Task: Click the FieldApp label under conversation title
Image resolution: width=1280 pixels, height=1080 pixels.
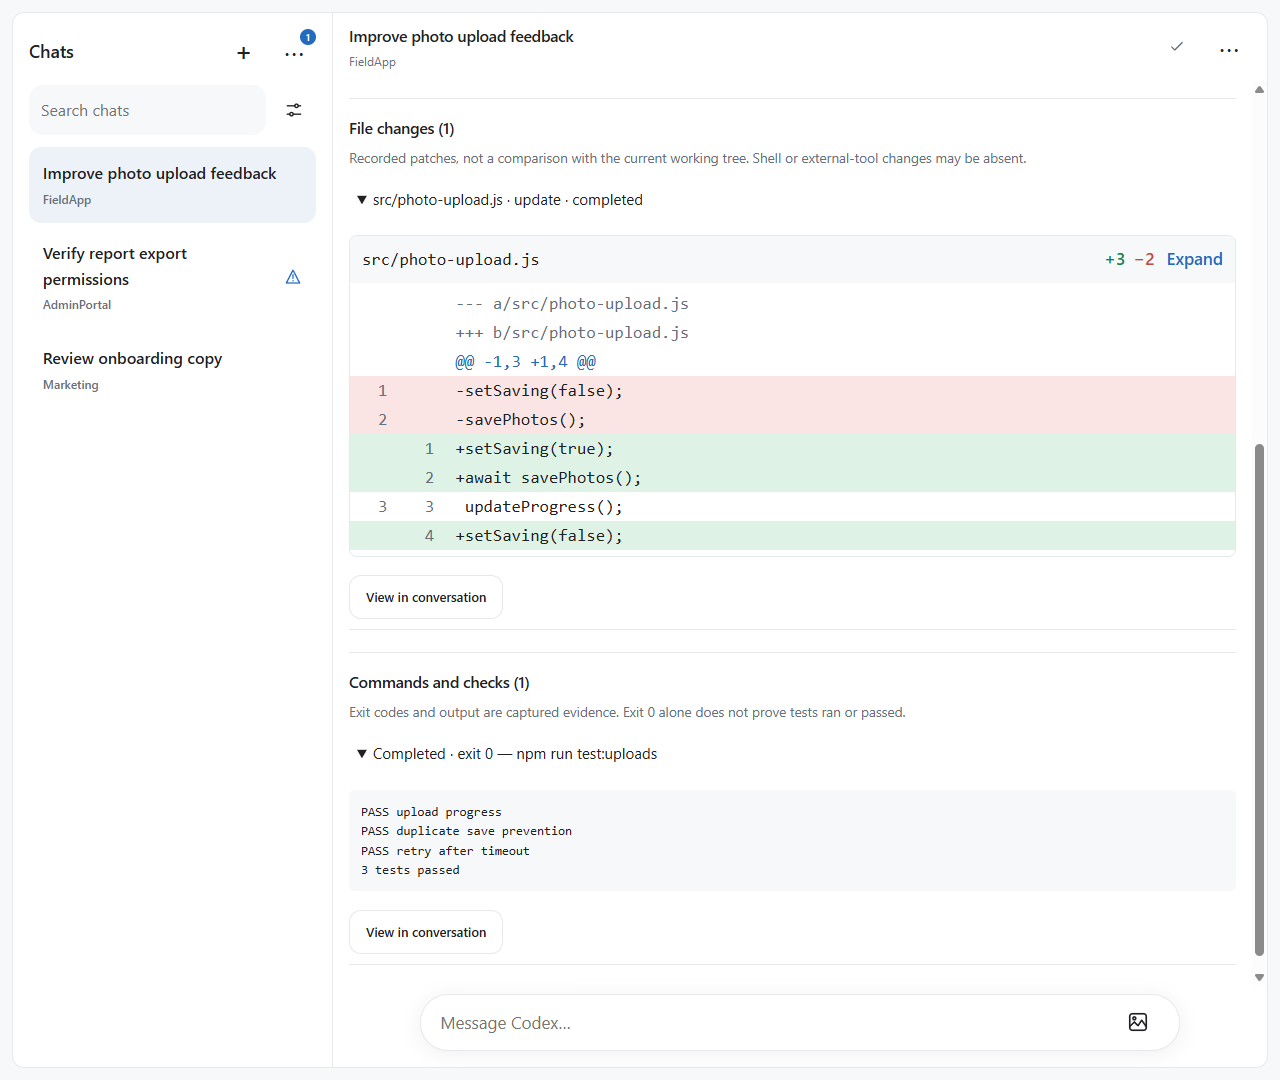Action: click(x=372, y=62)
